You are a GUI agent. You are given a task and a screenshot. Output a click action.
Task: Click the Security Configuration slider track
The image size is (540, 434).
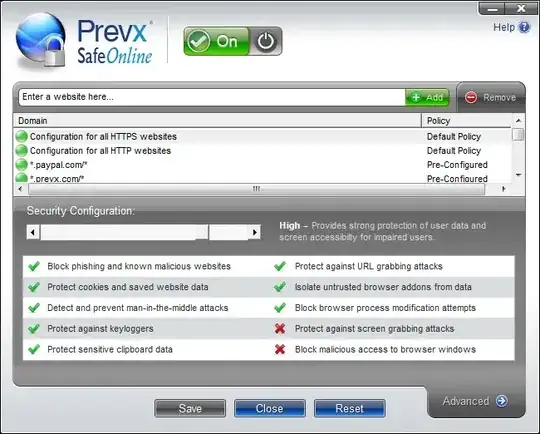click(144, 232)
